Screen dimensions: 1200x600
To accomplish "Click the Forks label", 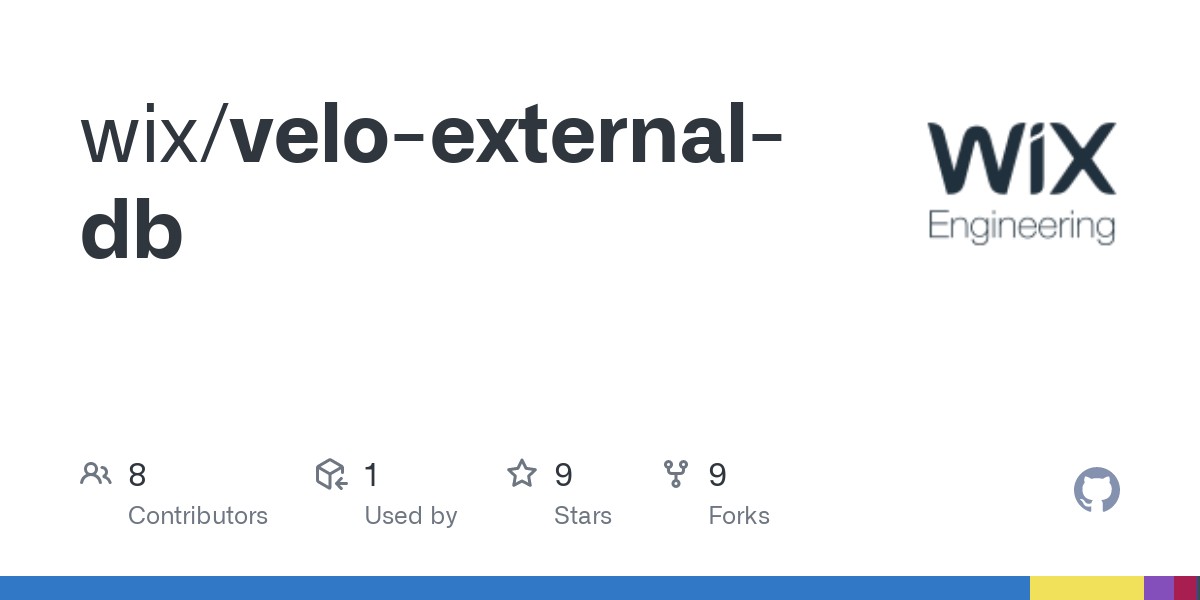I will pos(739,516).
